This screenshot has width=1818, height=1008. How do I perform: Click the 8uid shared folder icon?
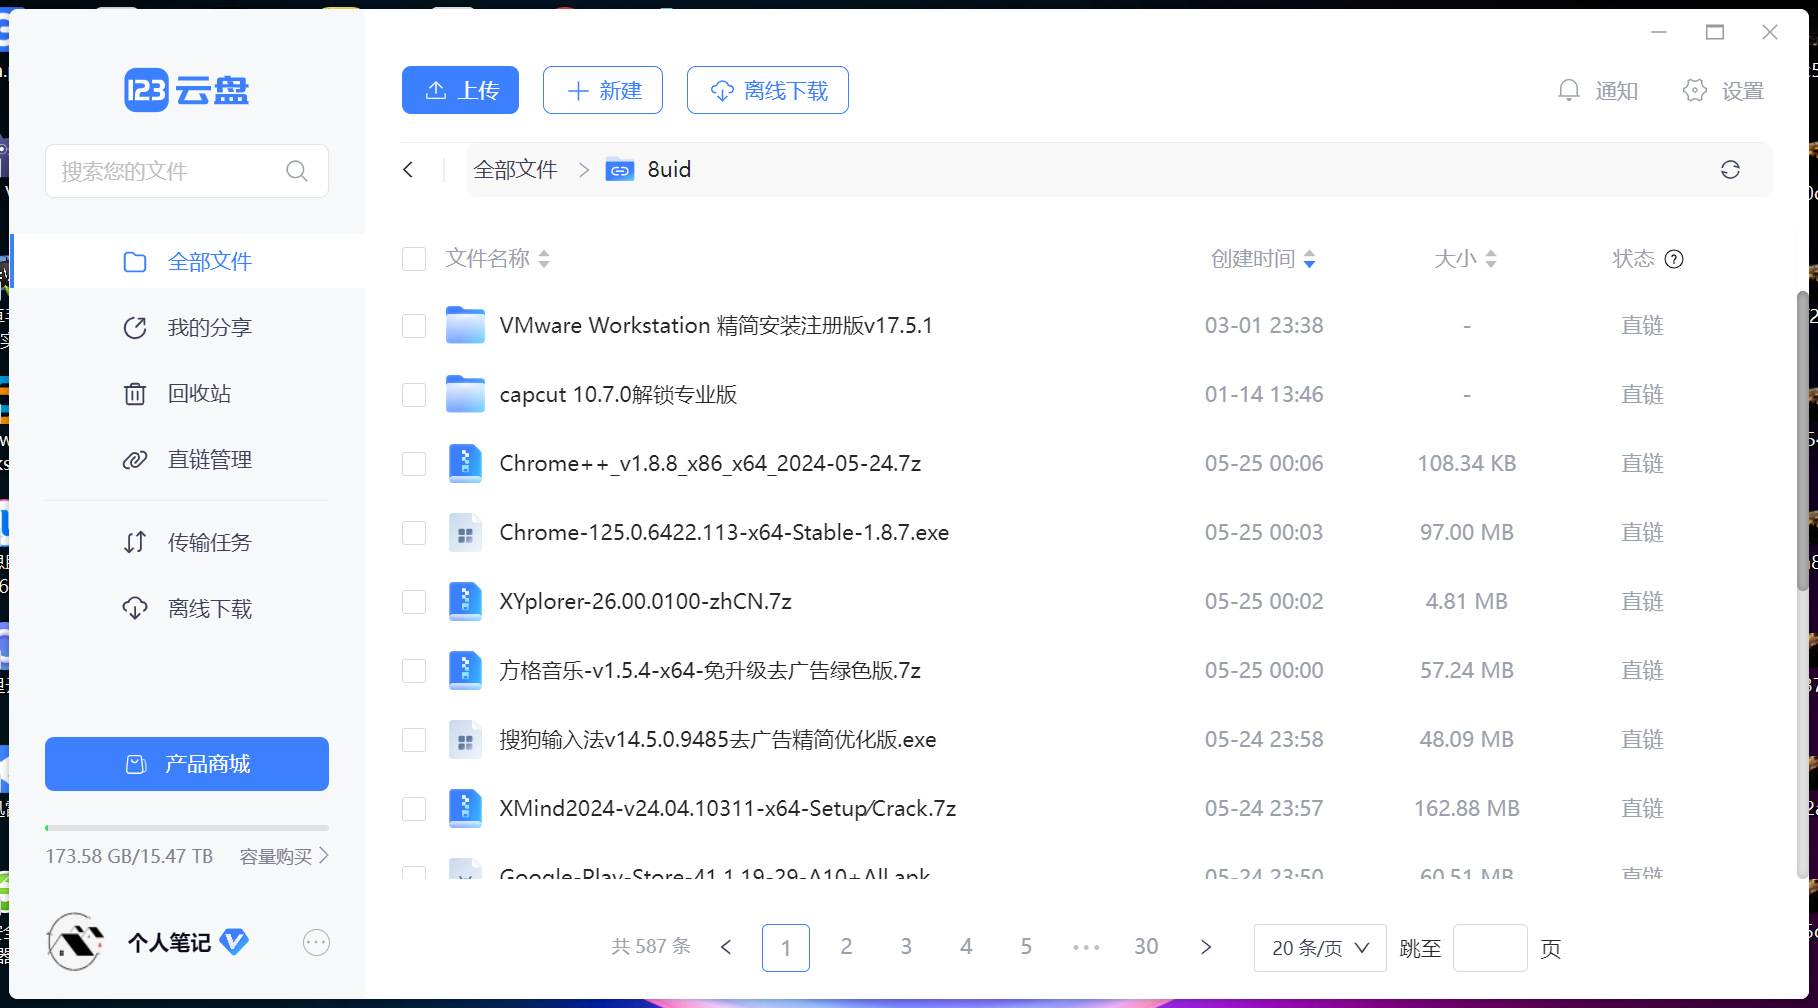tap(620, 170)
